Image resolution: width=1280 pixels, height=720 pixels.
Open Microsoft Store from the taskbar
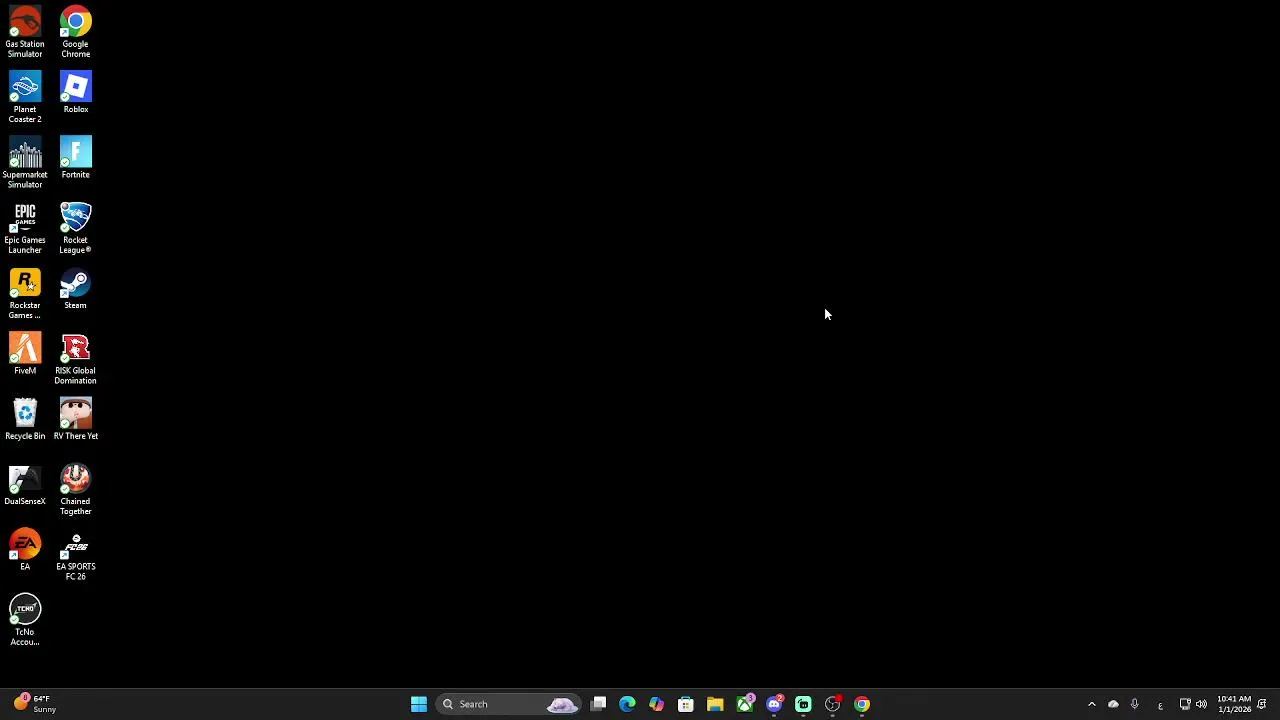click(x=686, y=704)
